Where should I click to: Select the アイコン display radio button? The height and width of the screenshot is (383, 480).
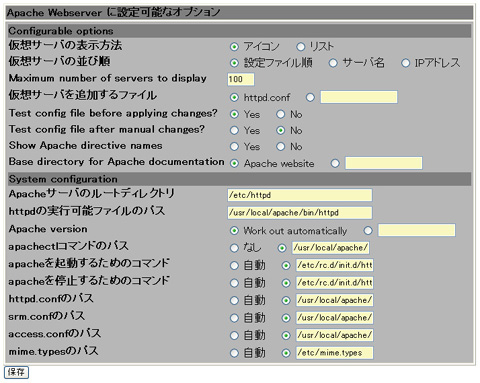(x=234, y=47)
